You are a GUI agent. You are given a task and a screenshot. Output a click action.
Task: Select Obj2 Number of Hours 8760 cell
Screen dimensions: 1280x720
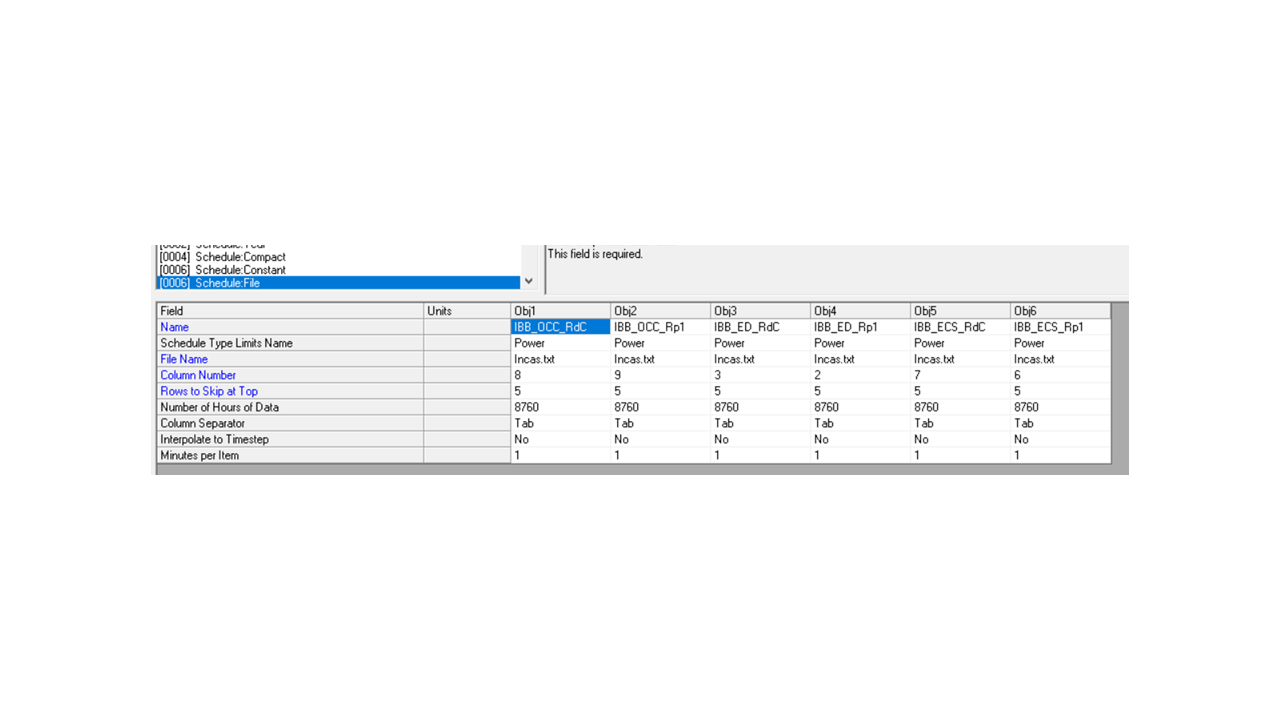tap(660, 407)
